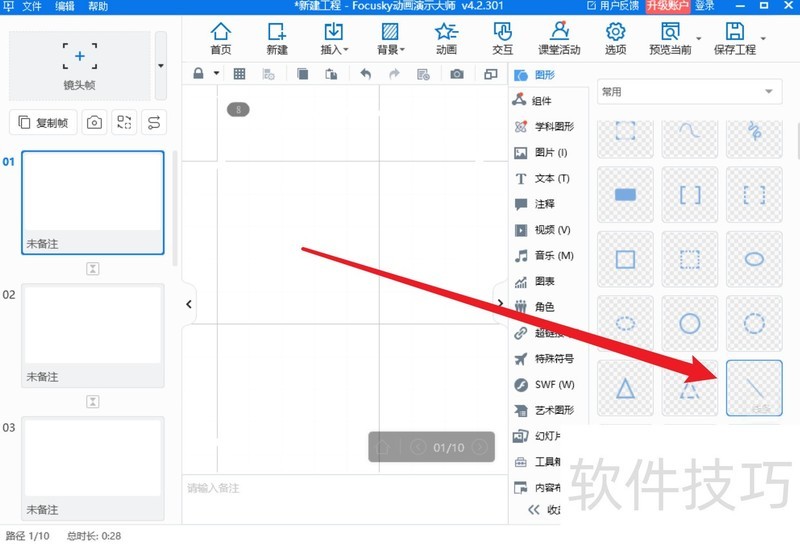The height and width of the screenshot is (544, 800).
Task: Choose the solid triangle shape
Action: (x=625, y=388)
